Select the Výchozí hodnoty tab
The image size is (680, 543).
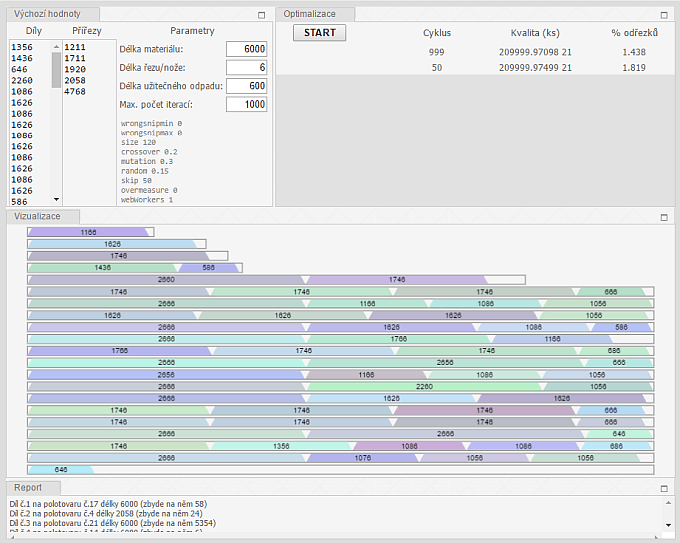pyautogui.click(x=53, y=14)
